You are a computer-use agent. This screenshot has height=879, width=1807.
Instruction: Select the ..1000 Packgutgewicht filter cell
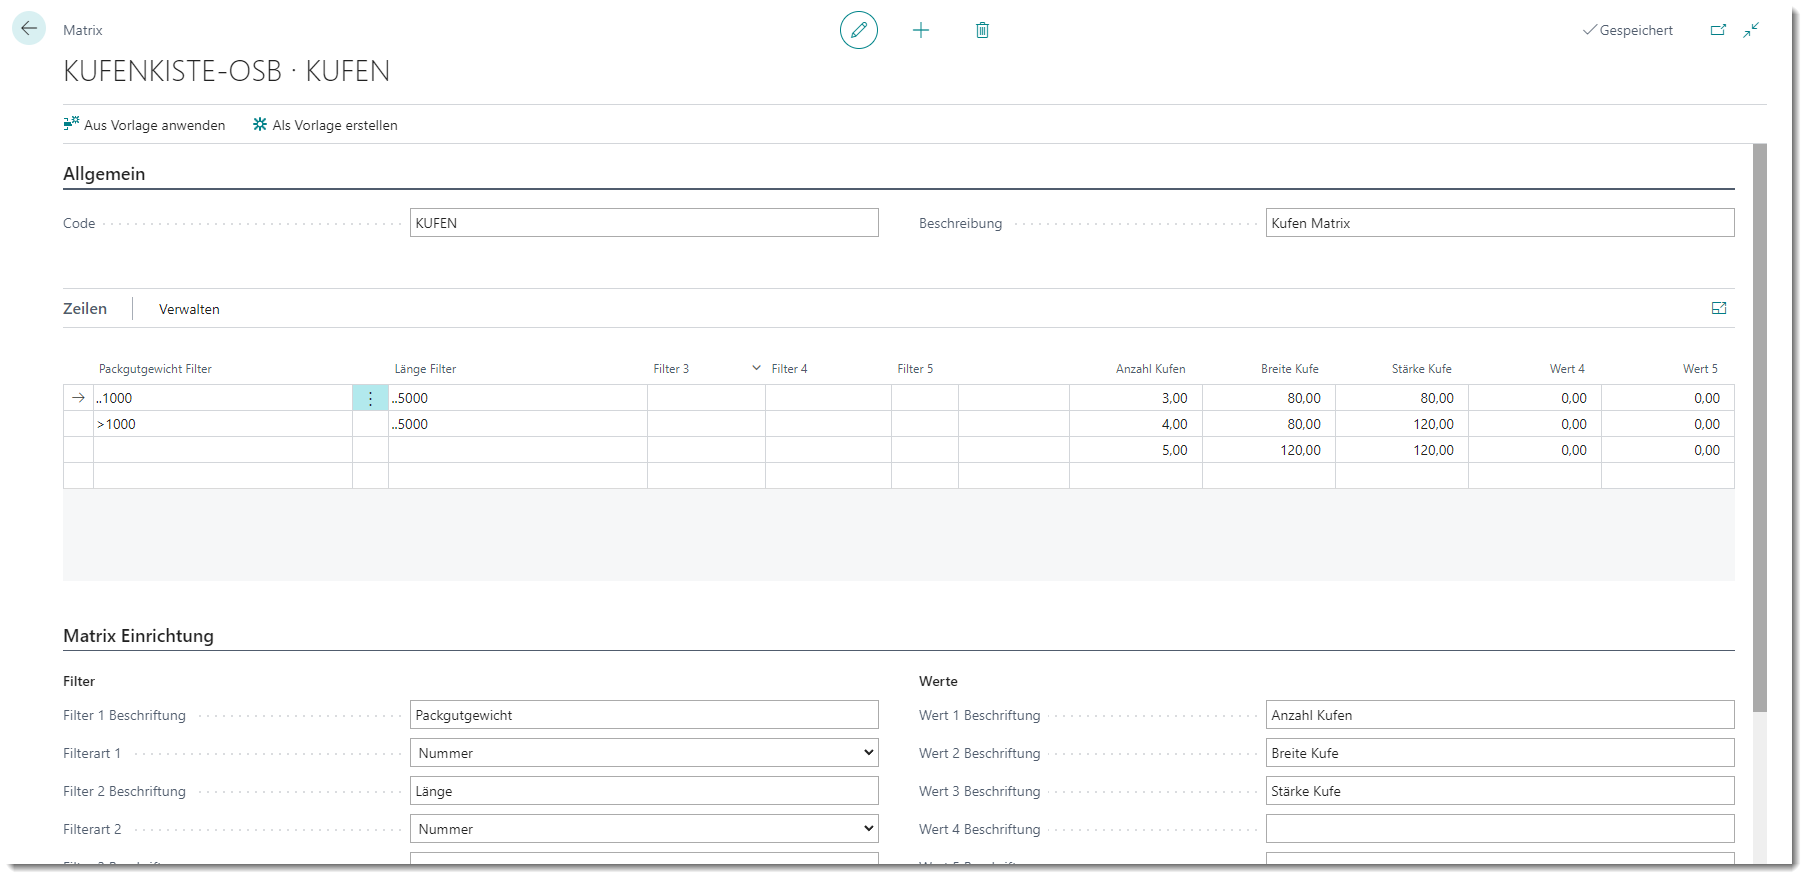(x=222, y=398)
